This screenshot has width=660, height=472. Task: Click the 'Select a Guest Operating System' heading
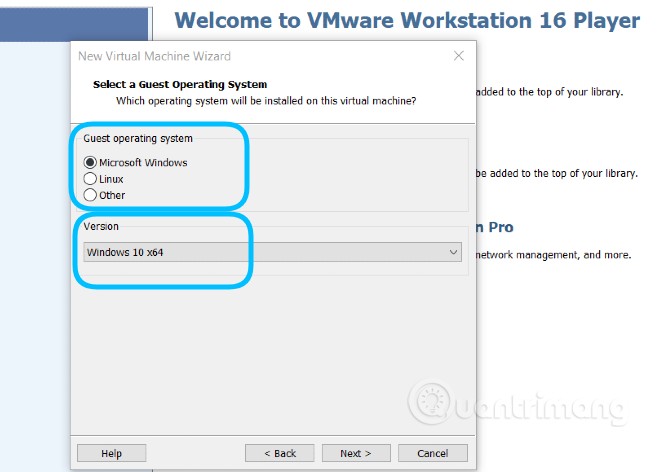point(180,85)
